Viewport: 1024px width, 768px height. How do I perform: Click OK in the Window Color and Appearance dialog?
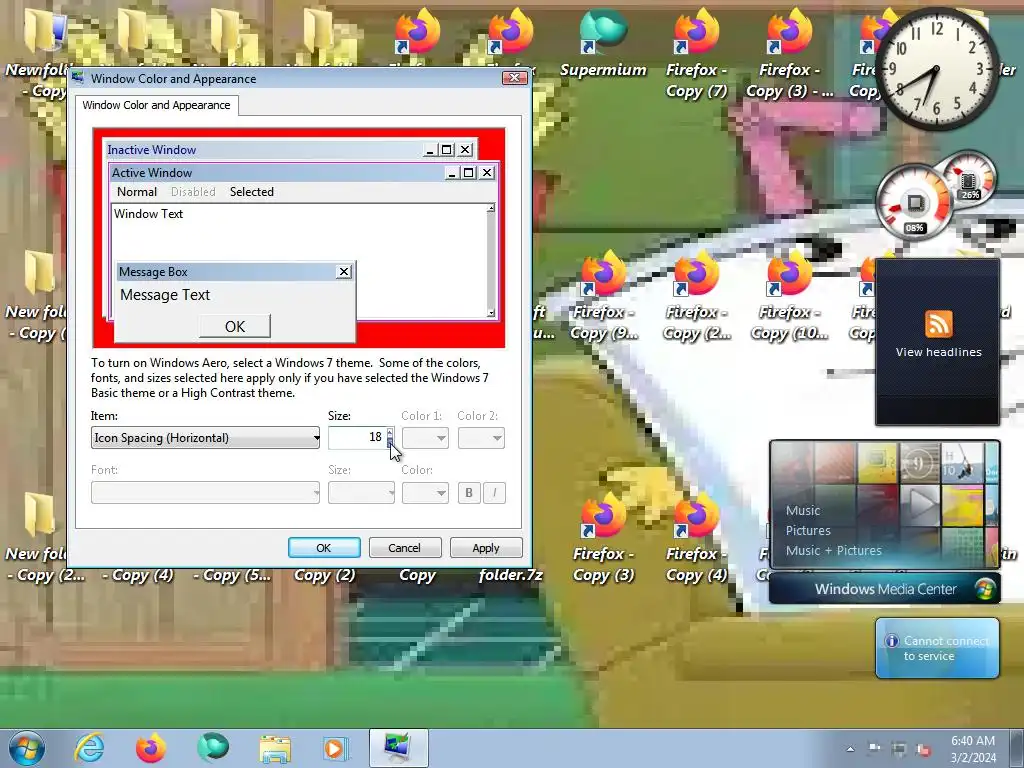coord(324,548)
